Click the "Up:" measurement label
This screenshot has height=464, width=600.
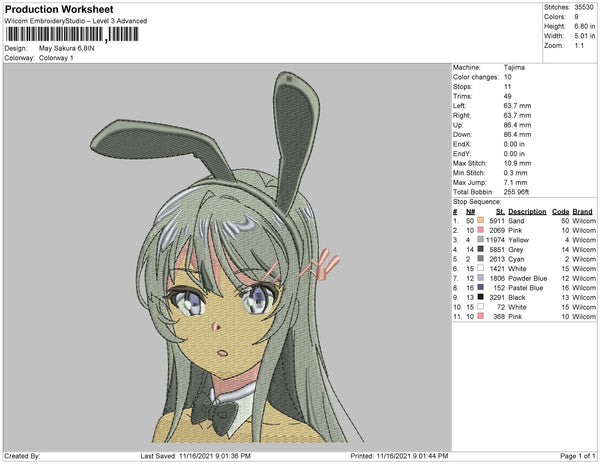point(458,125)
